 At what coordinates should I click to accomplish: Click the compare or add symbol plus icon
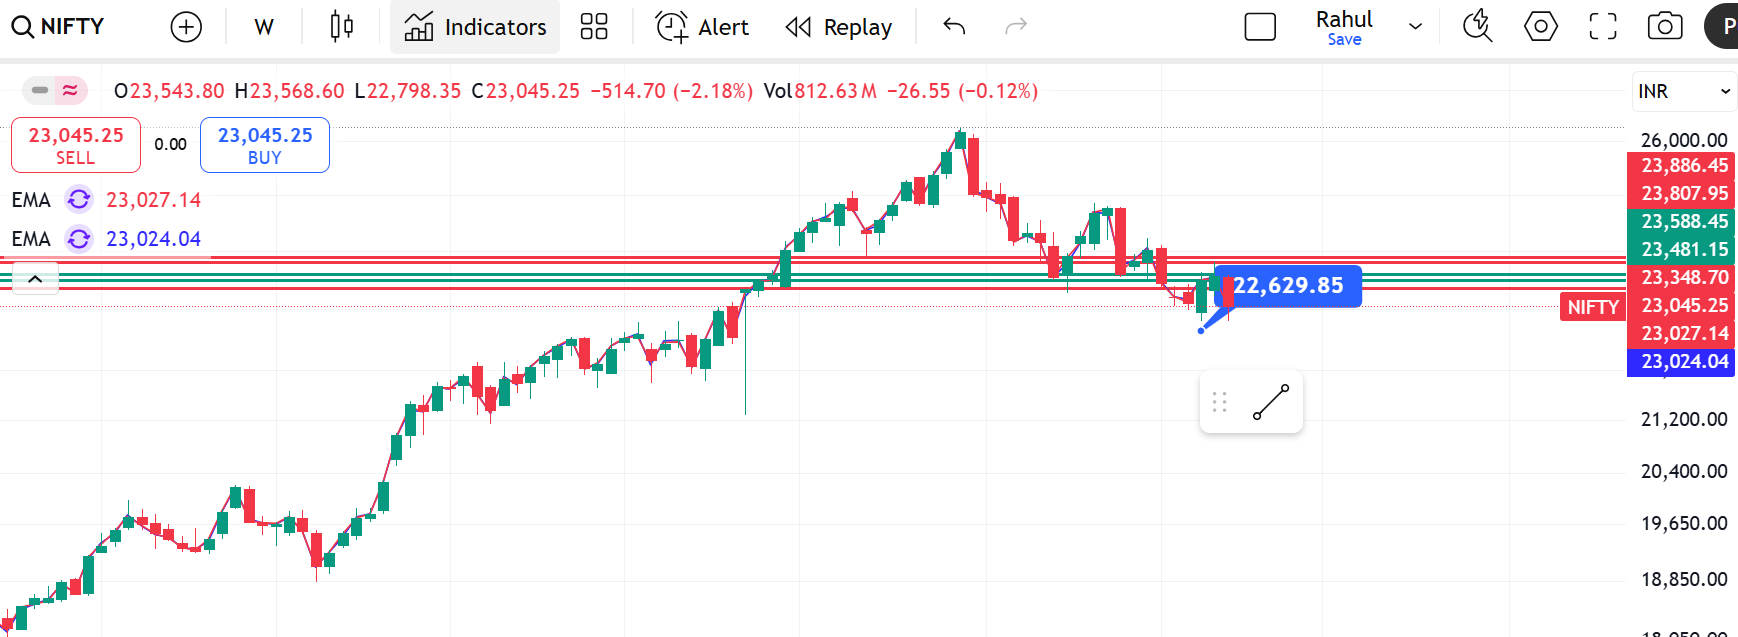(186, 27)
